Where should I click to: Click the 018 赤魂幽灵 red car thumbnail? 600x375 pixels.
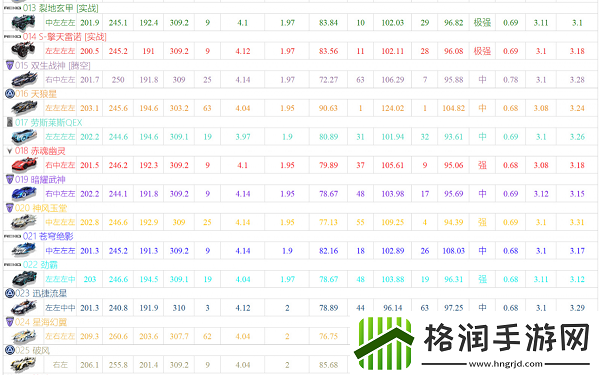coord(24,165)
